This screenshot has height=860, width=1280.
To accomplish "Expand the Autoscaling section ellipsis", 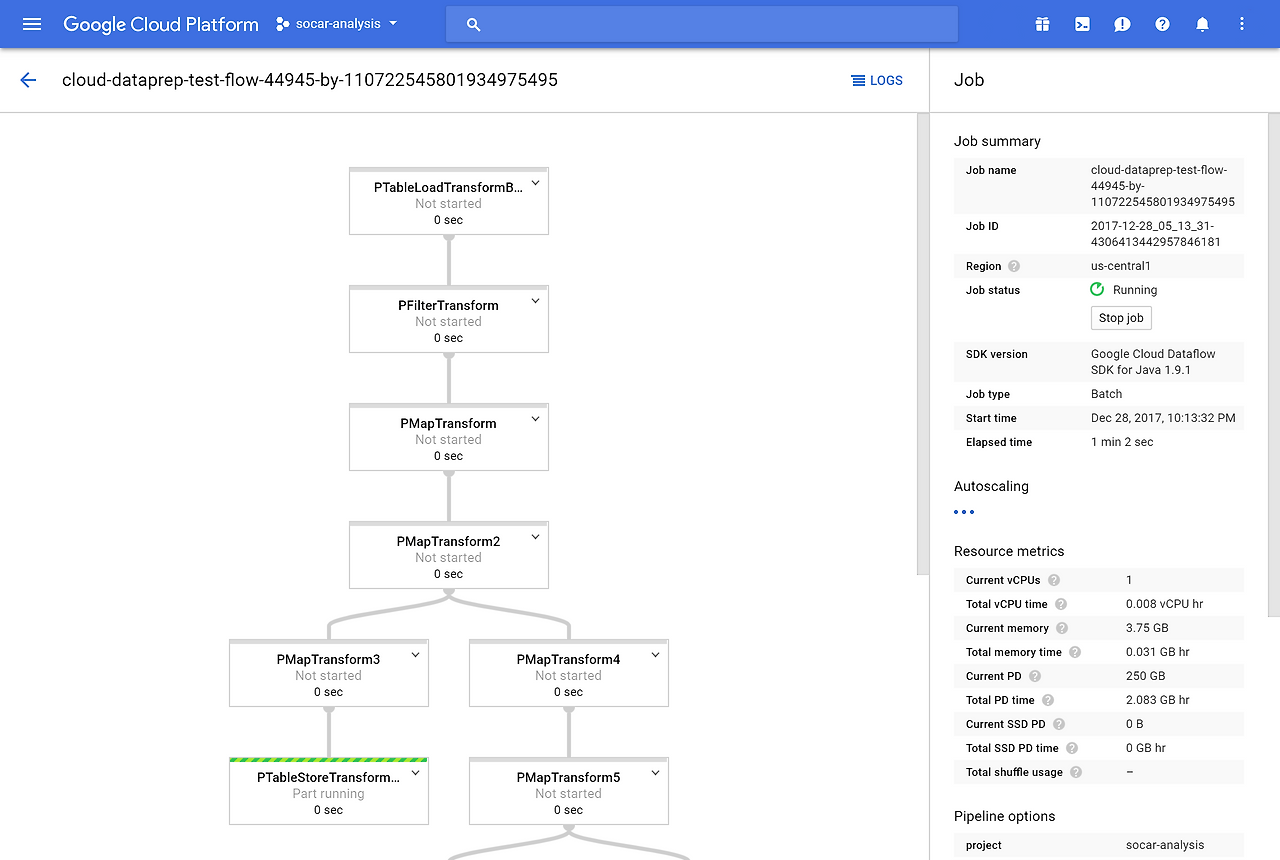I will pyautogui.click(x=963, y=511).
